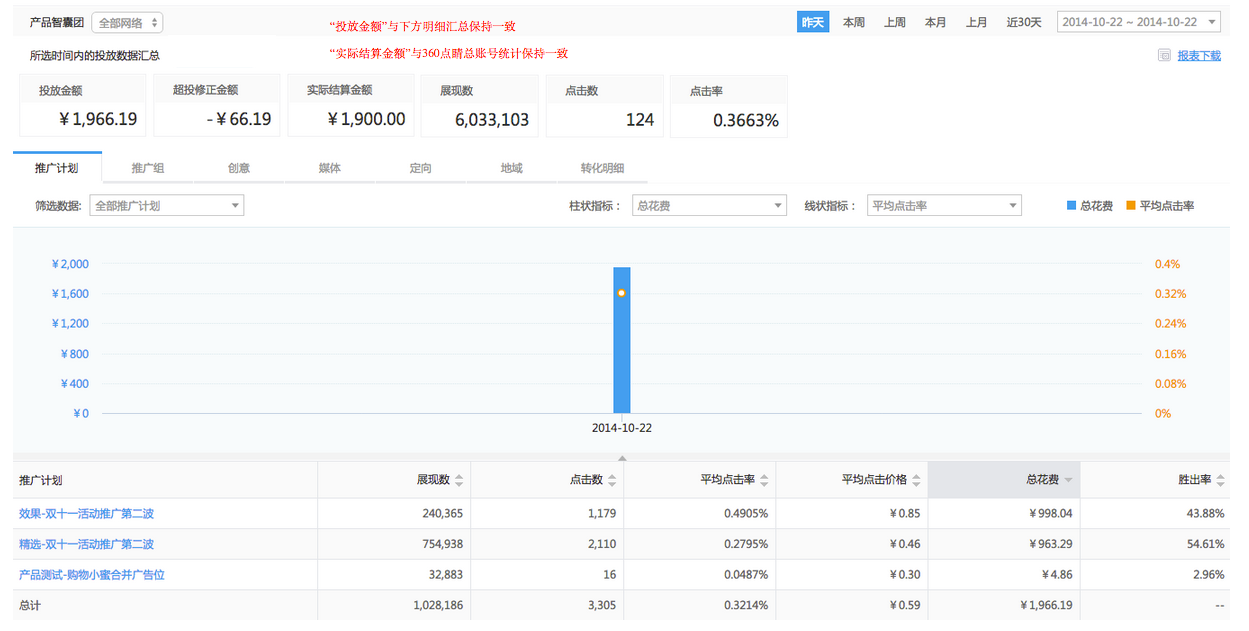1249x631 pixels.
Task: Sort by 平均点击率 column arrows
Action: pyautogui.click(x=764, y=480)
